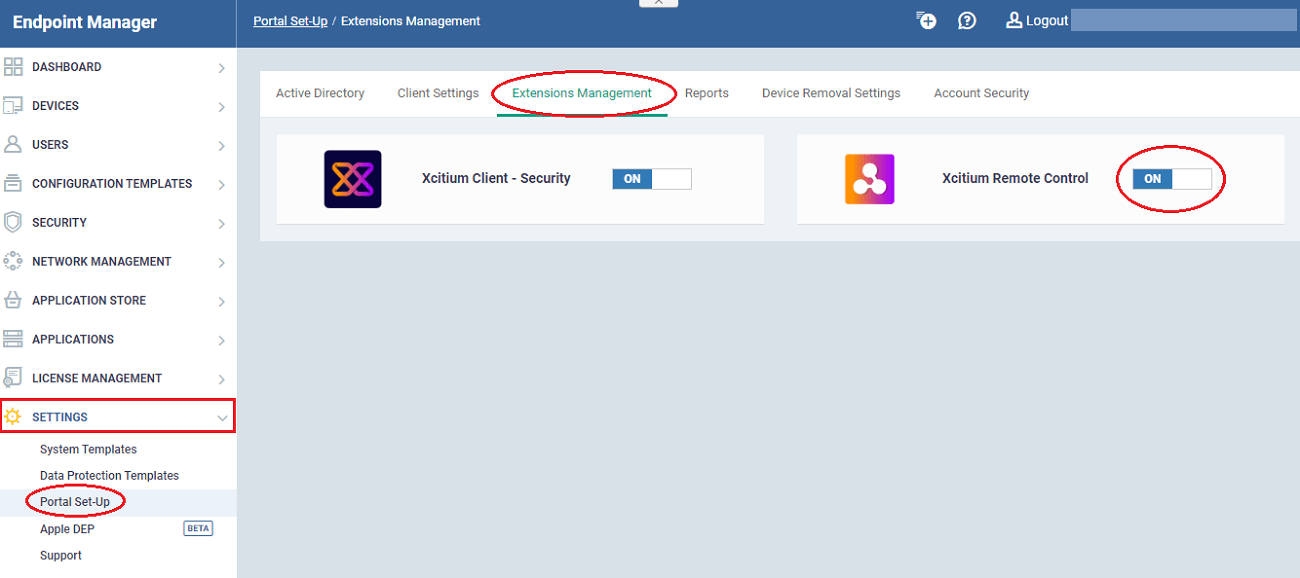
Task: Open the Account Security tab
Action: tap(981, 93)
